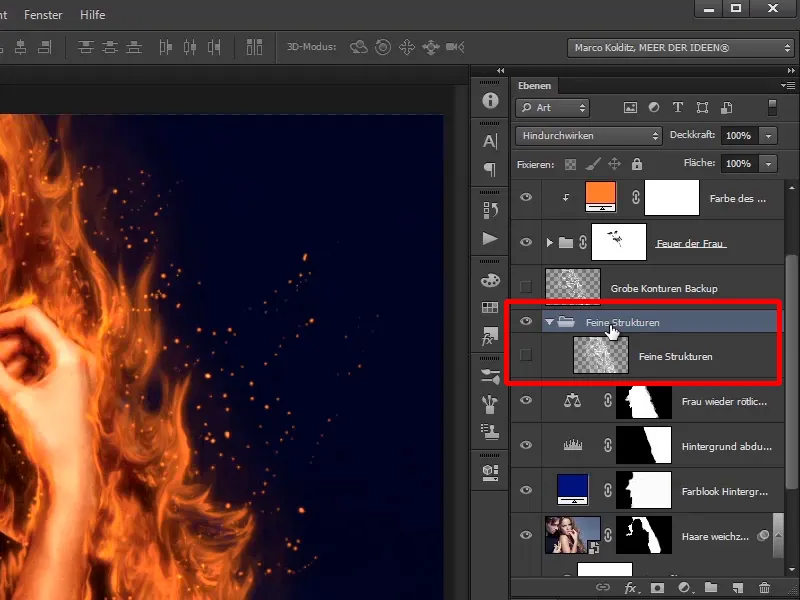The width and height of the screenshot is (800, 600).
Task: Filter layers by smart objects icon
Action: [727, 108]
